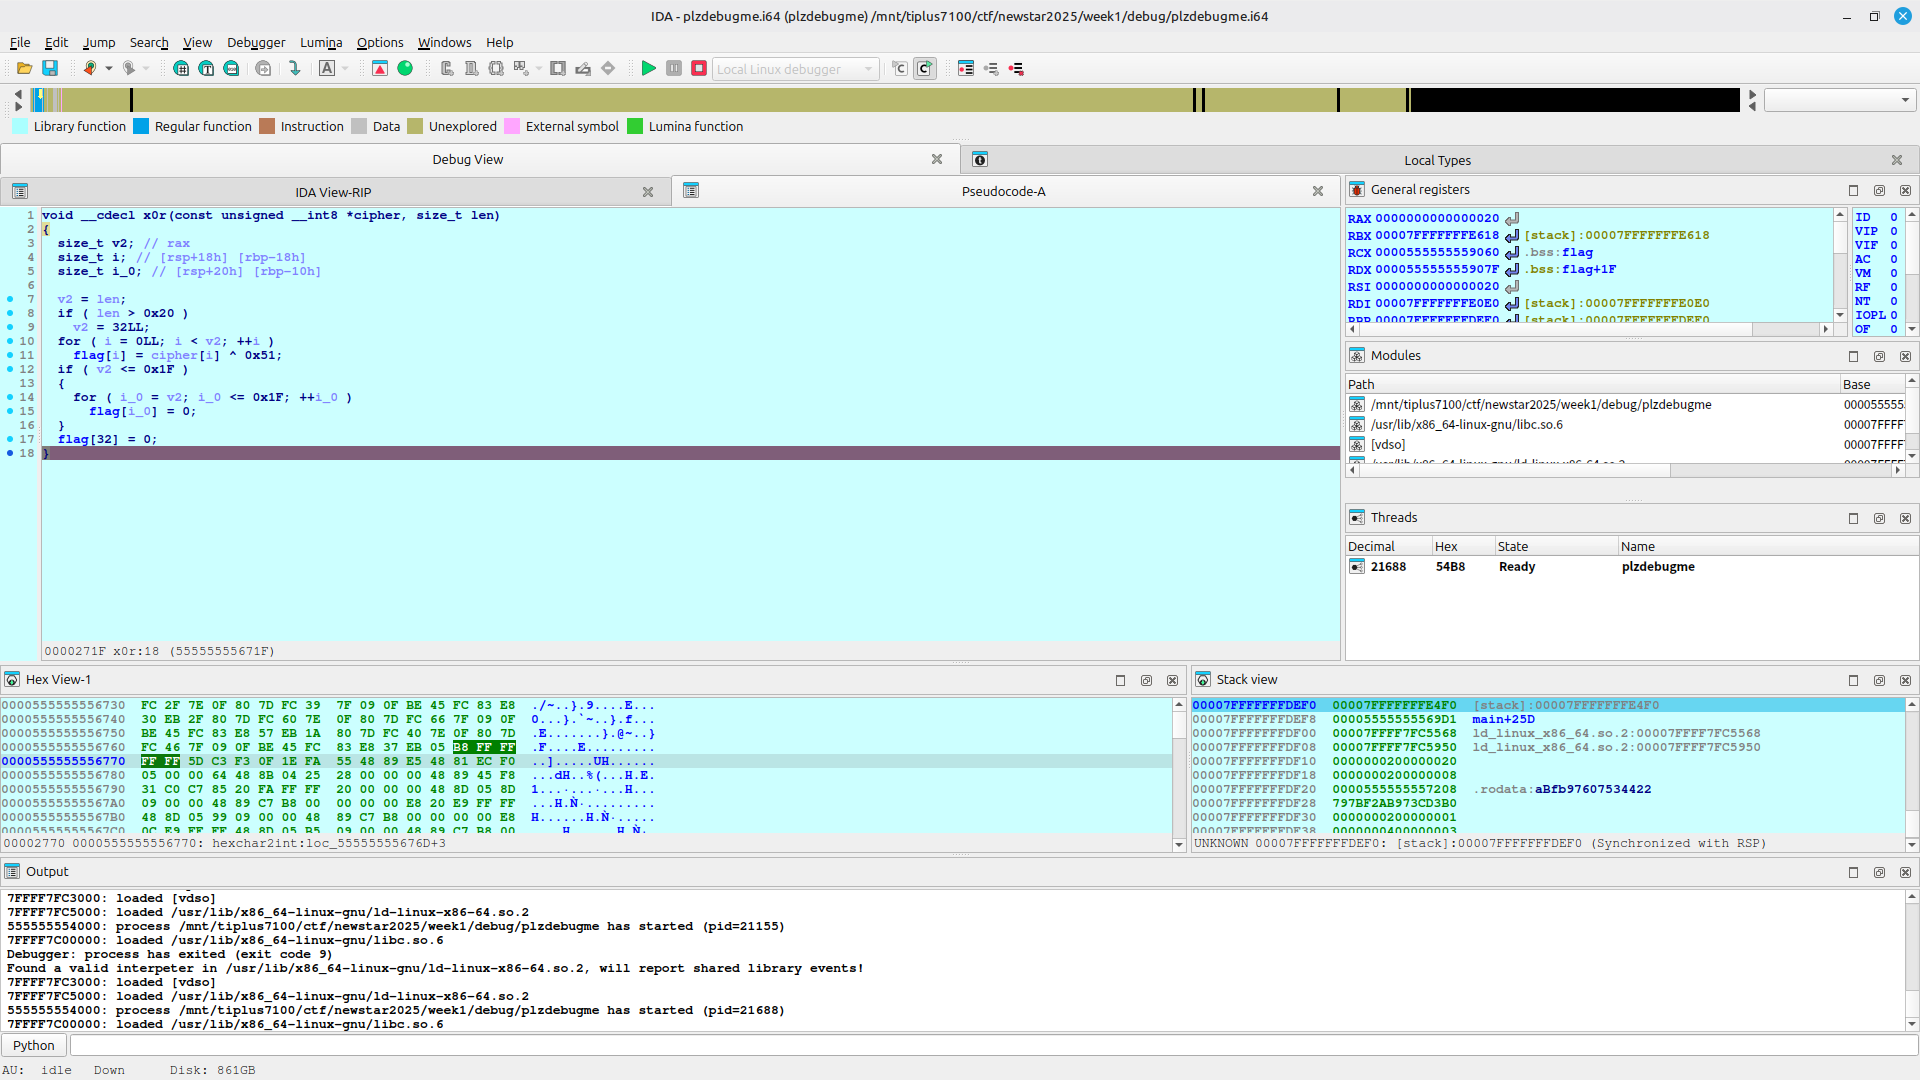Click the open file folder icon

coord(24,68)
